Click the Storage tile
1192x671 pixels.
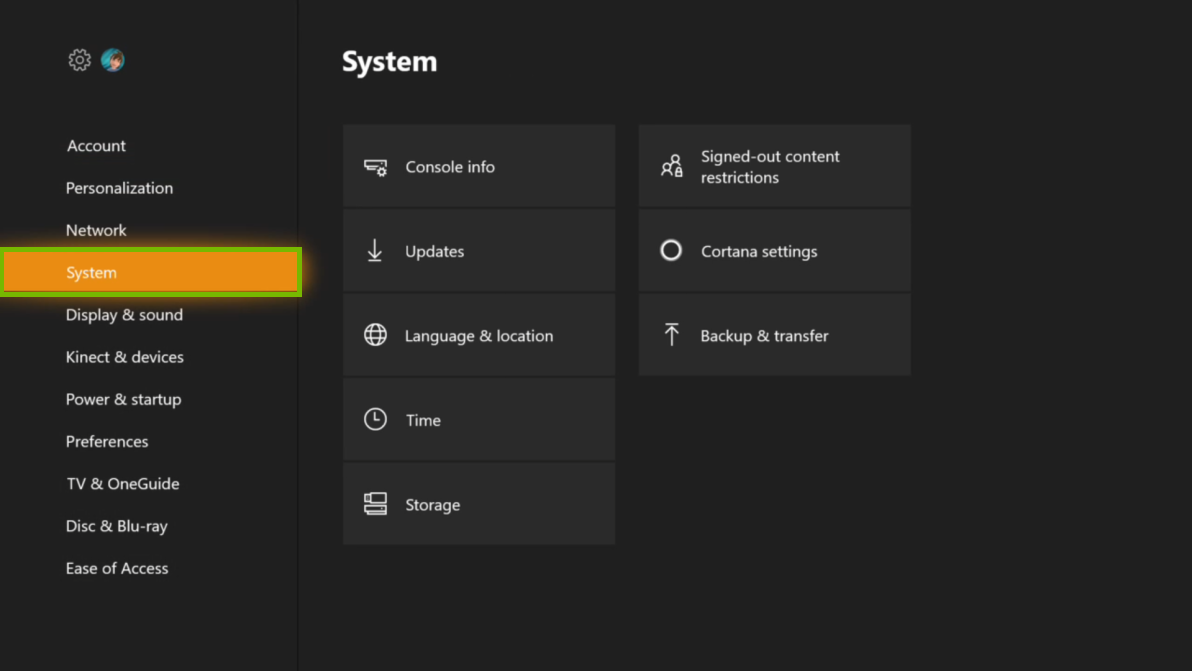click(479, 504)
